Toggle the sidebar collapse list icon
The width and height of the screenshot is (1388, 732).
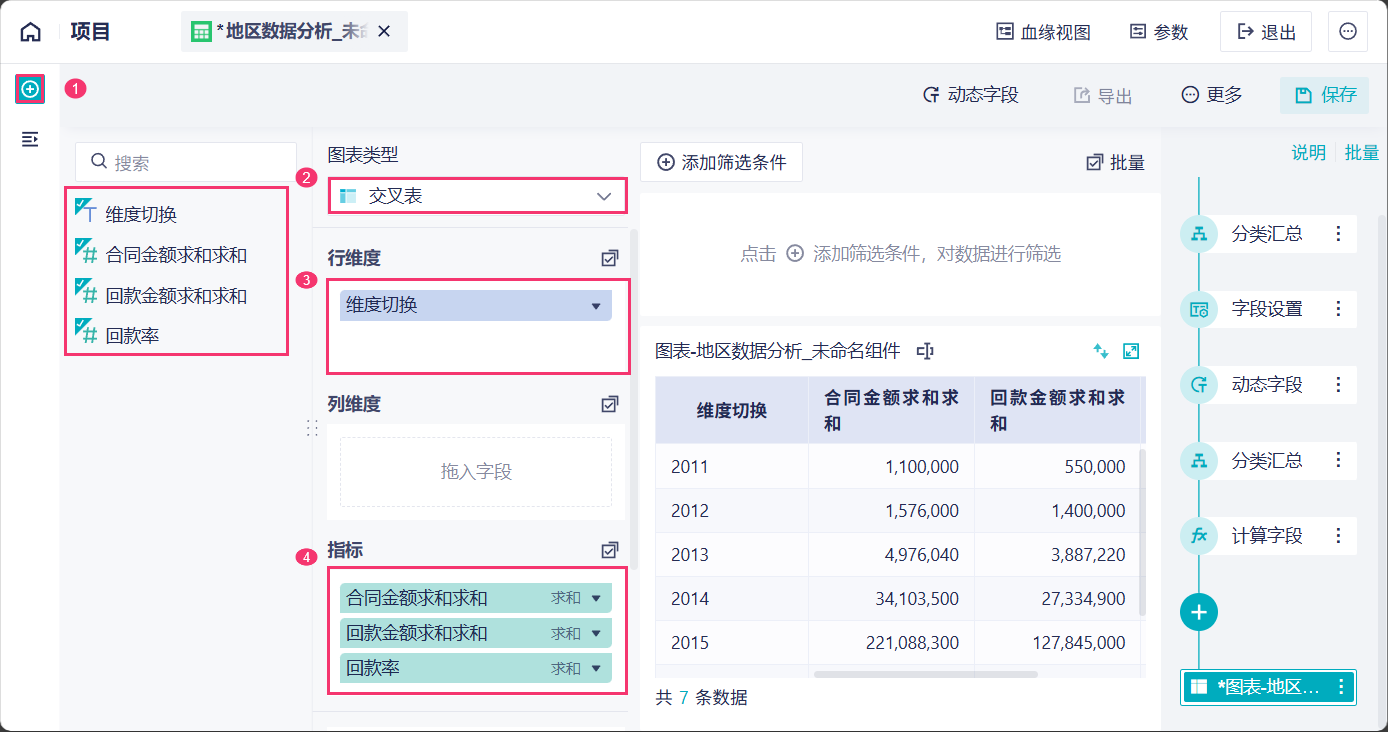point(30,139)
